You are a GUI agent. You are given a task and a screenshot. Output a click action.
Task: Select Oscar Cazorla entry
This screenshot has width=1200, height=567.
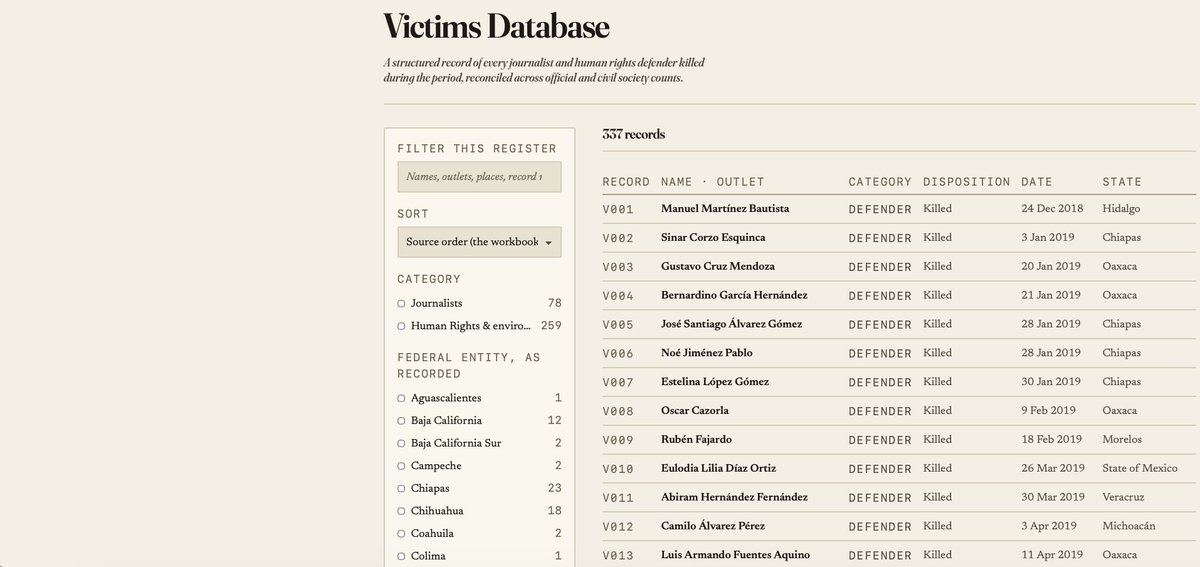pos(695,411)
